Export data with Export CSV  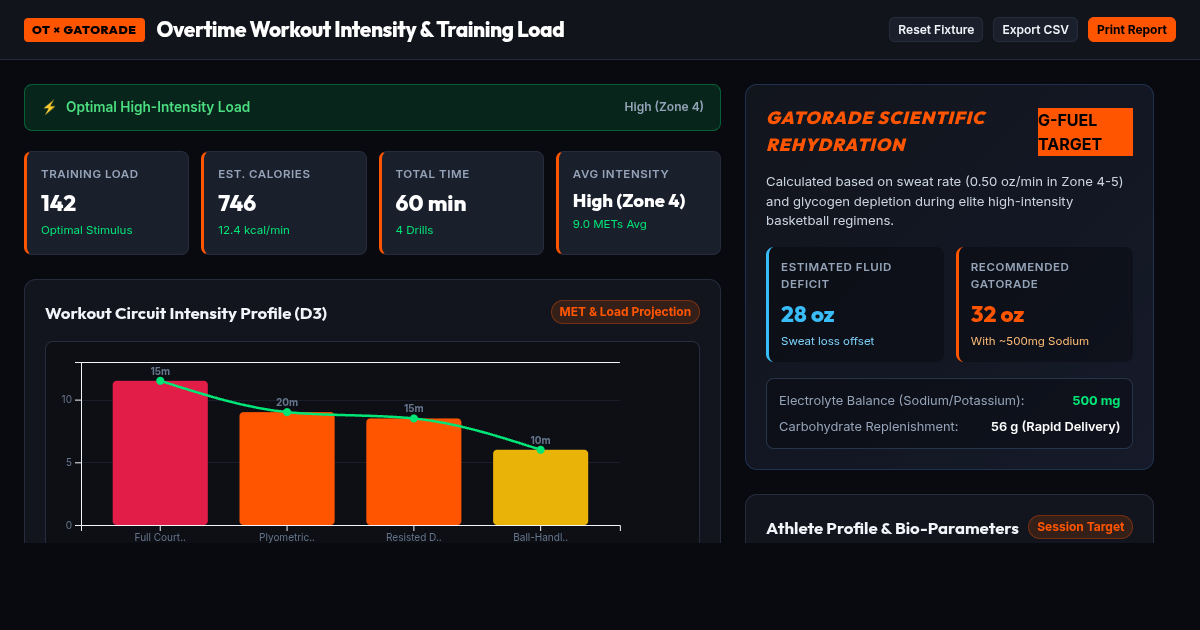pyautogui.click(x=1035, y=30)
